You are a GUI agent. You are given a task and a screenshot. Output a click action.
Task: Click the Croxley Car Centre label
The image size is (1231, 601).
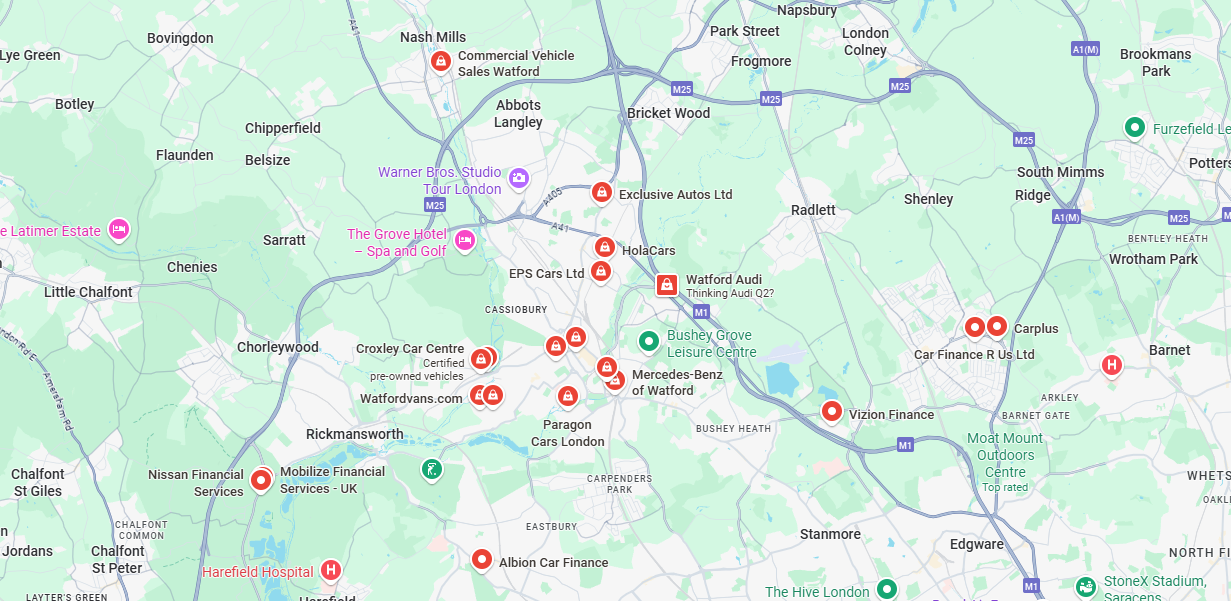[410, 349]
